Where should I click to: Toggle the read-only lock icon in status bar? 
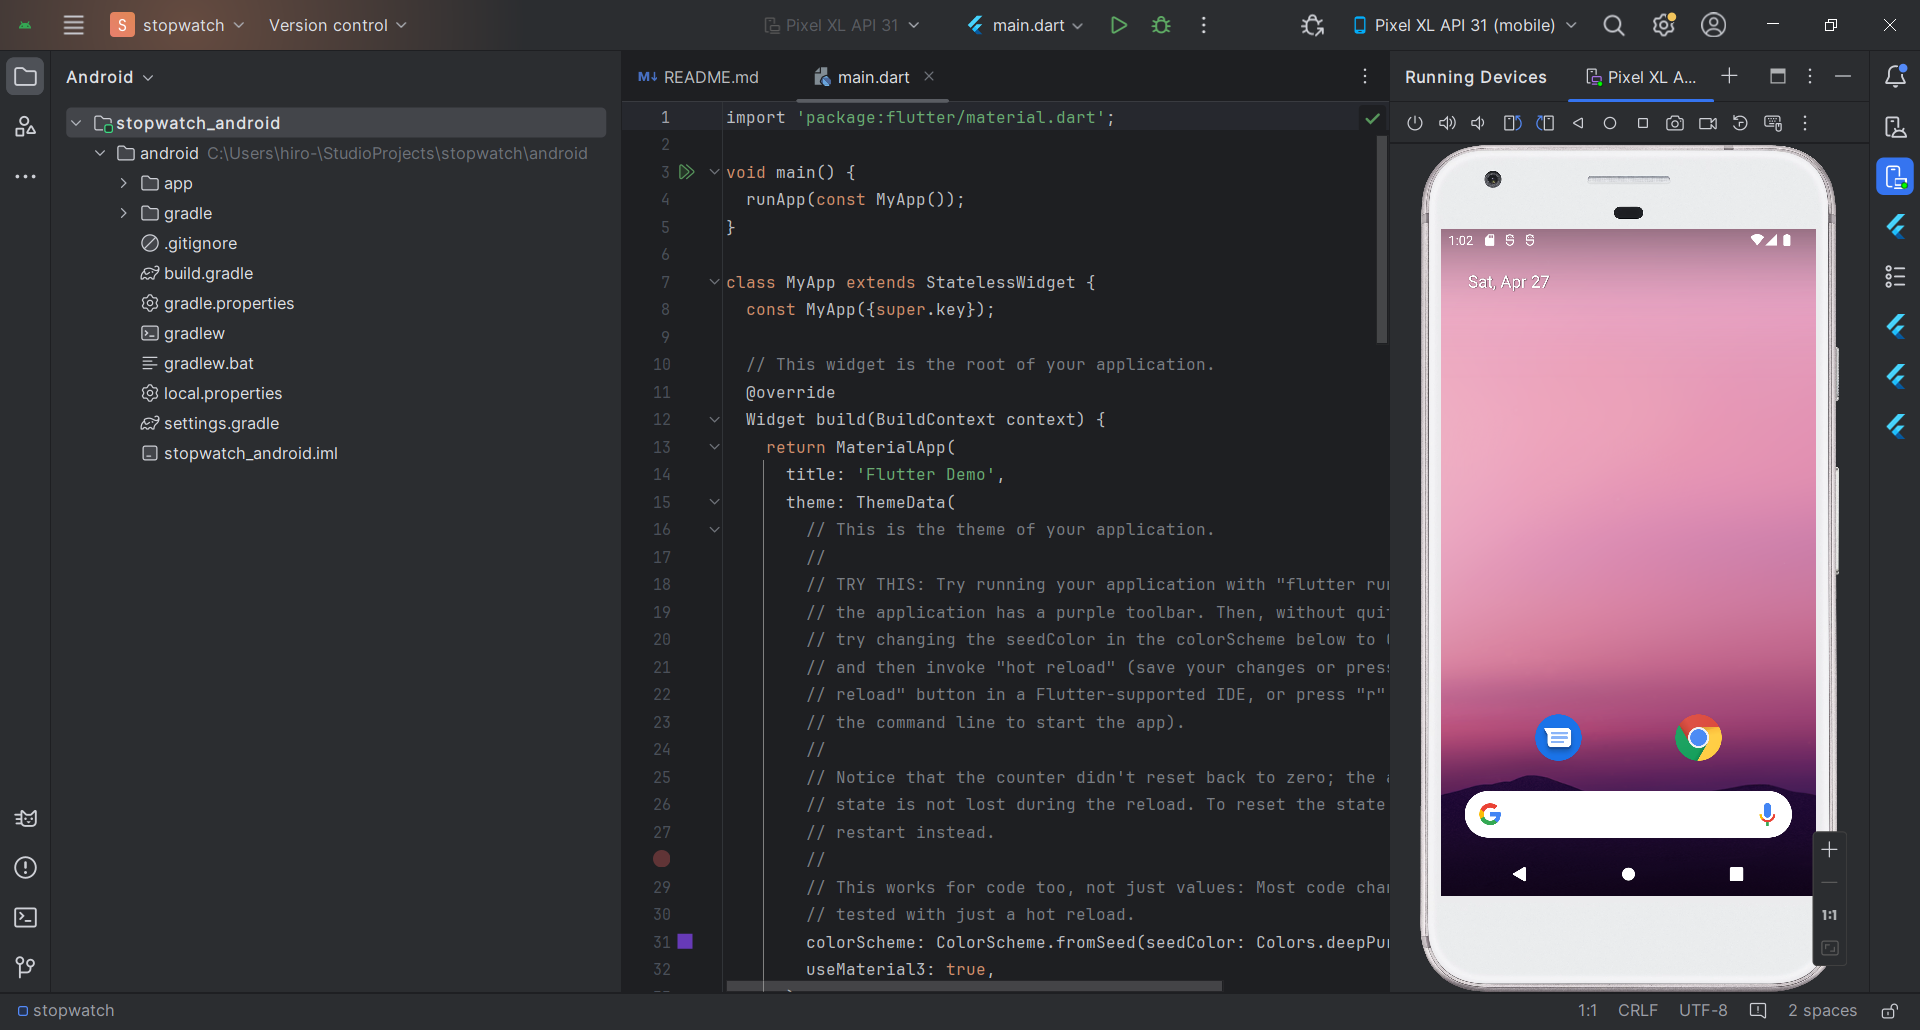point(1889,1011)
